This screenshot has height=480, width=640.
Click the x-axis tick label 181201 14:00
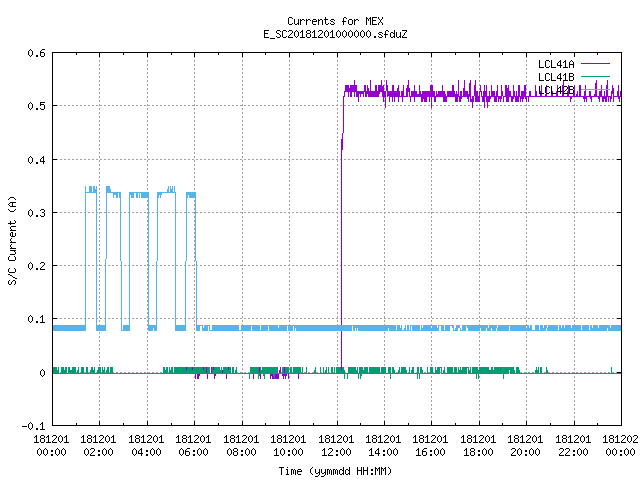[383, 446]
